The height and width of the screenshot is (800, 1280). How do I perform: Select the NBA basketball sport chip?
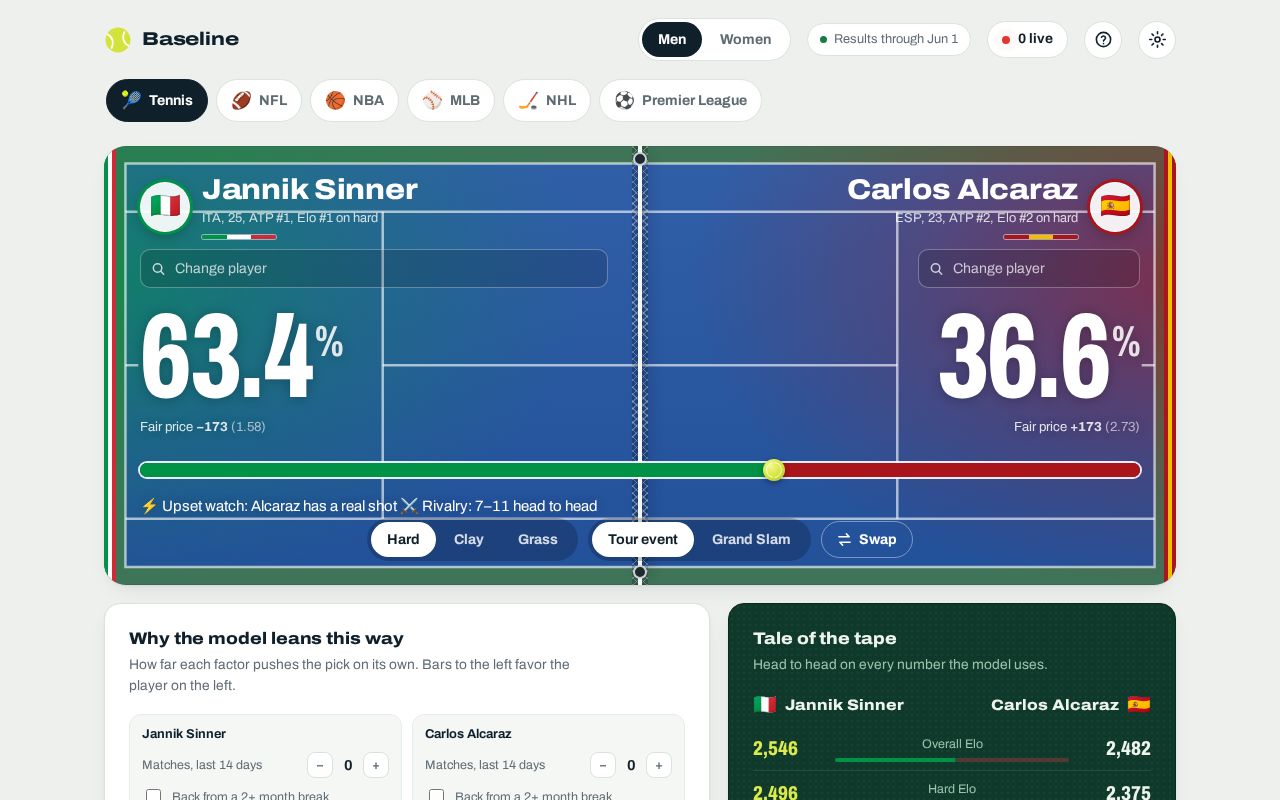(x=354, y=100)
